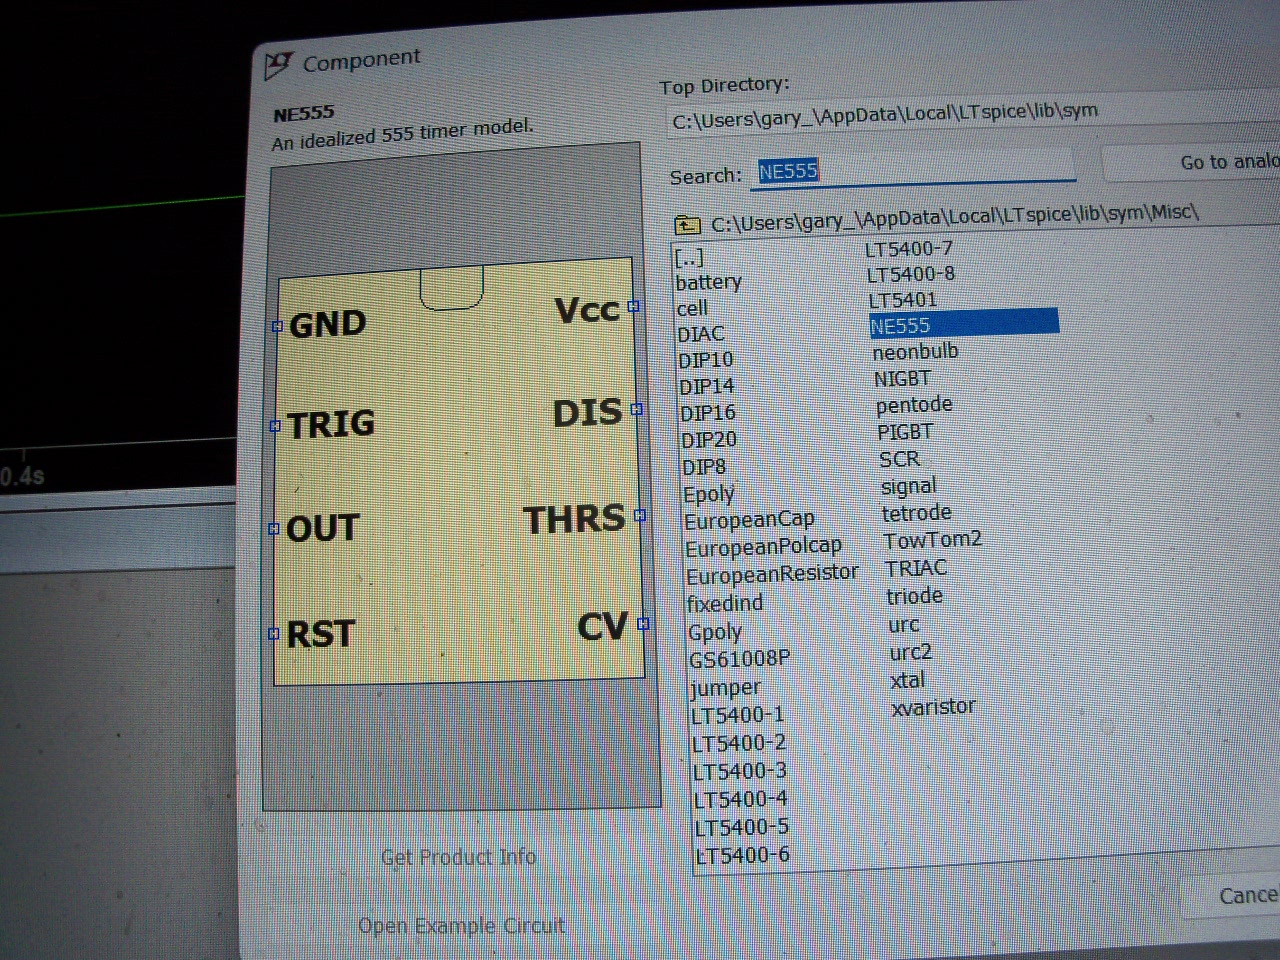Click the THRS pin in symbol preview
The height and width of the screenshot is (960, 1280).
[x=640, y=515]
